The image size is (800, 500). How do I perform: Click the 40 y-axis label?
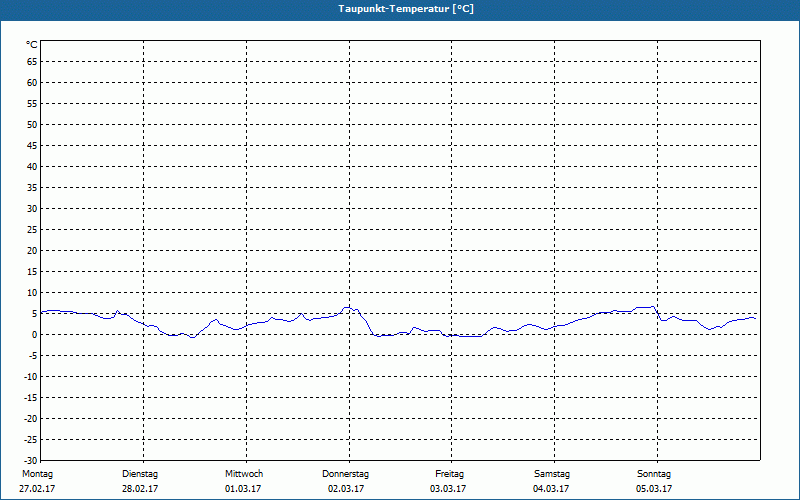tap(32, 166)
